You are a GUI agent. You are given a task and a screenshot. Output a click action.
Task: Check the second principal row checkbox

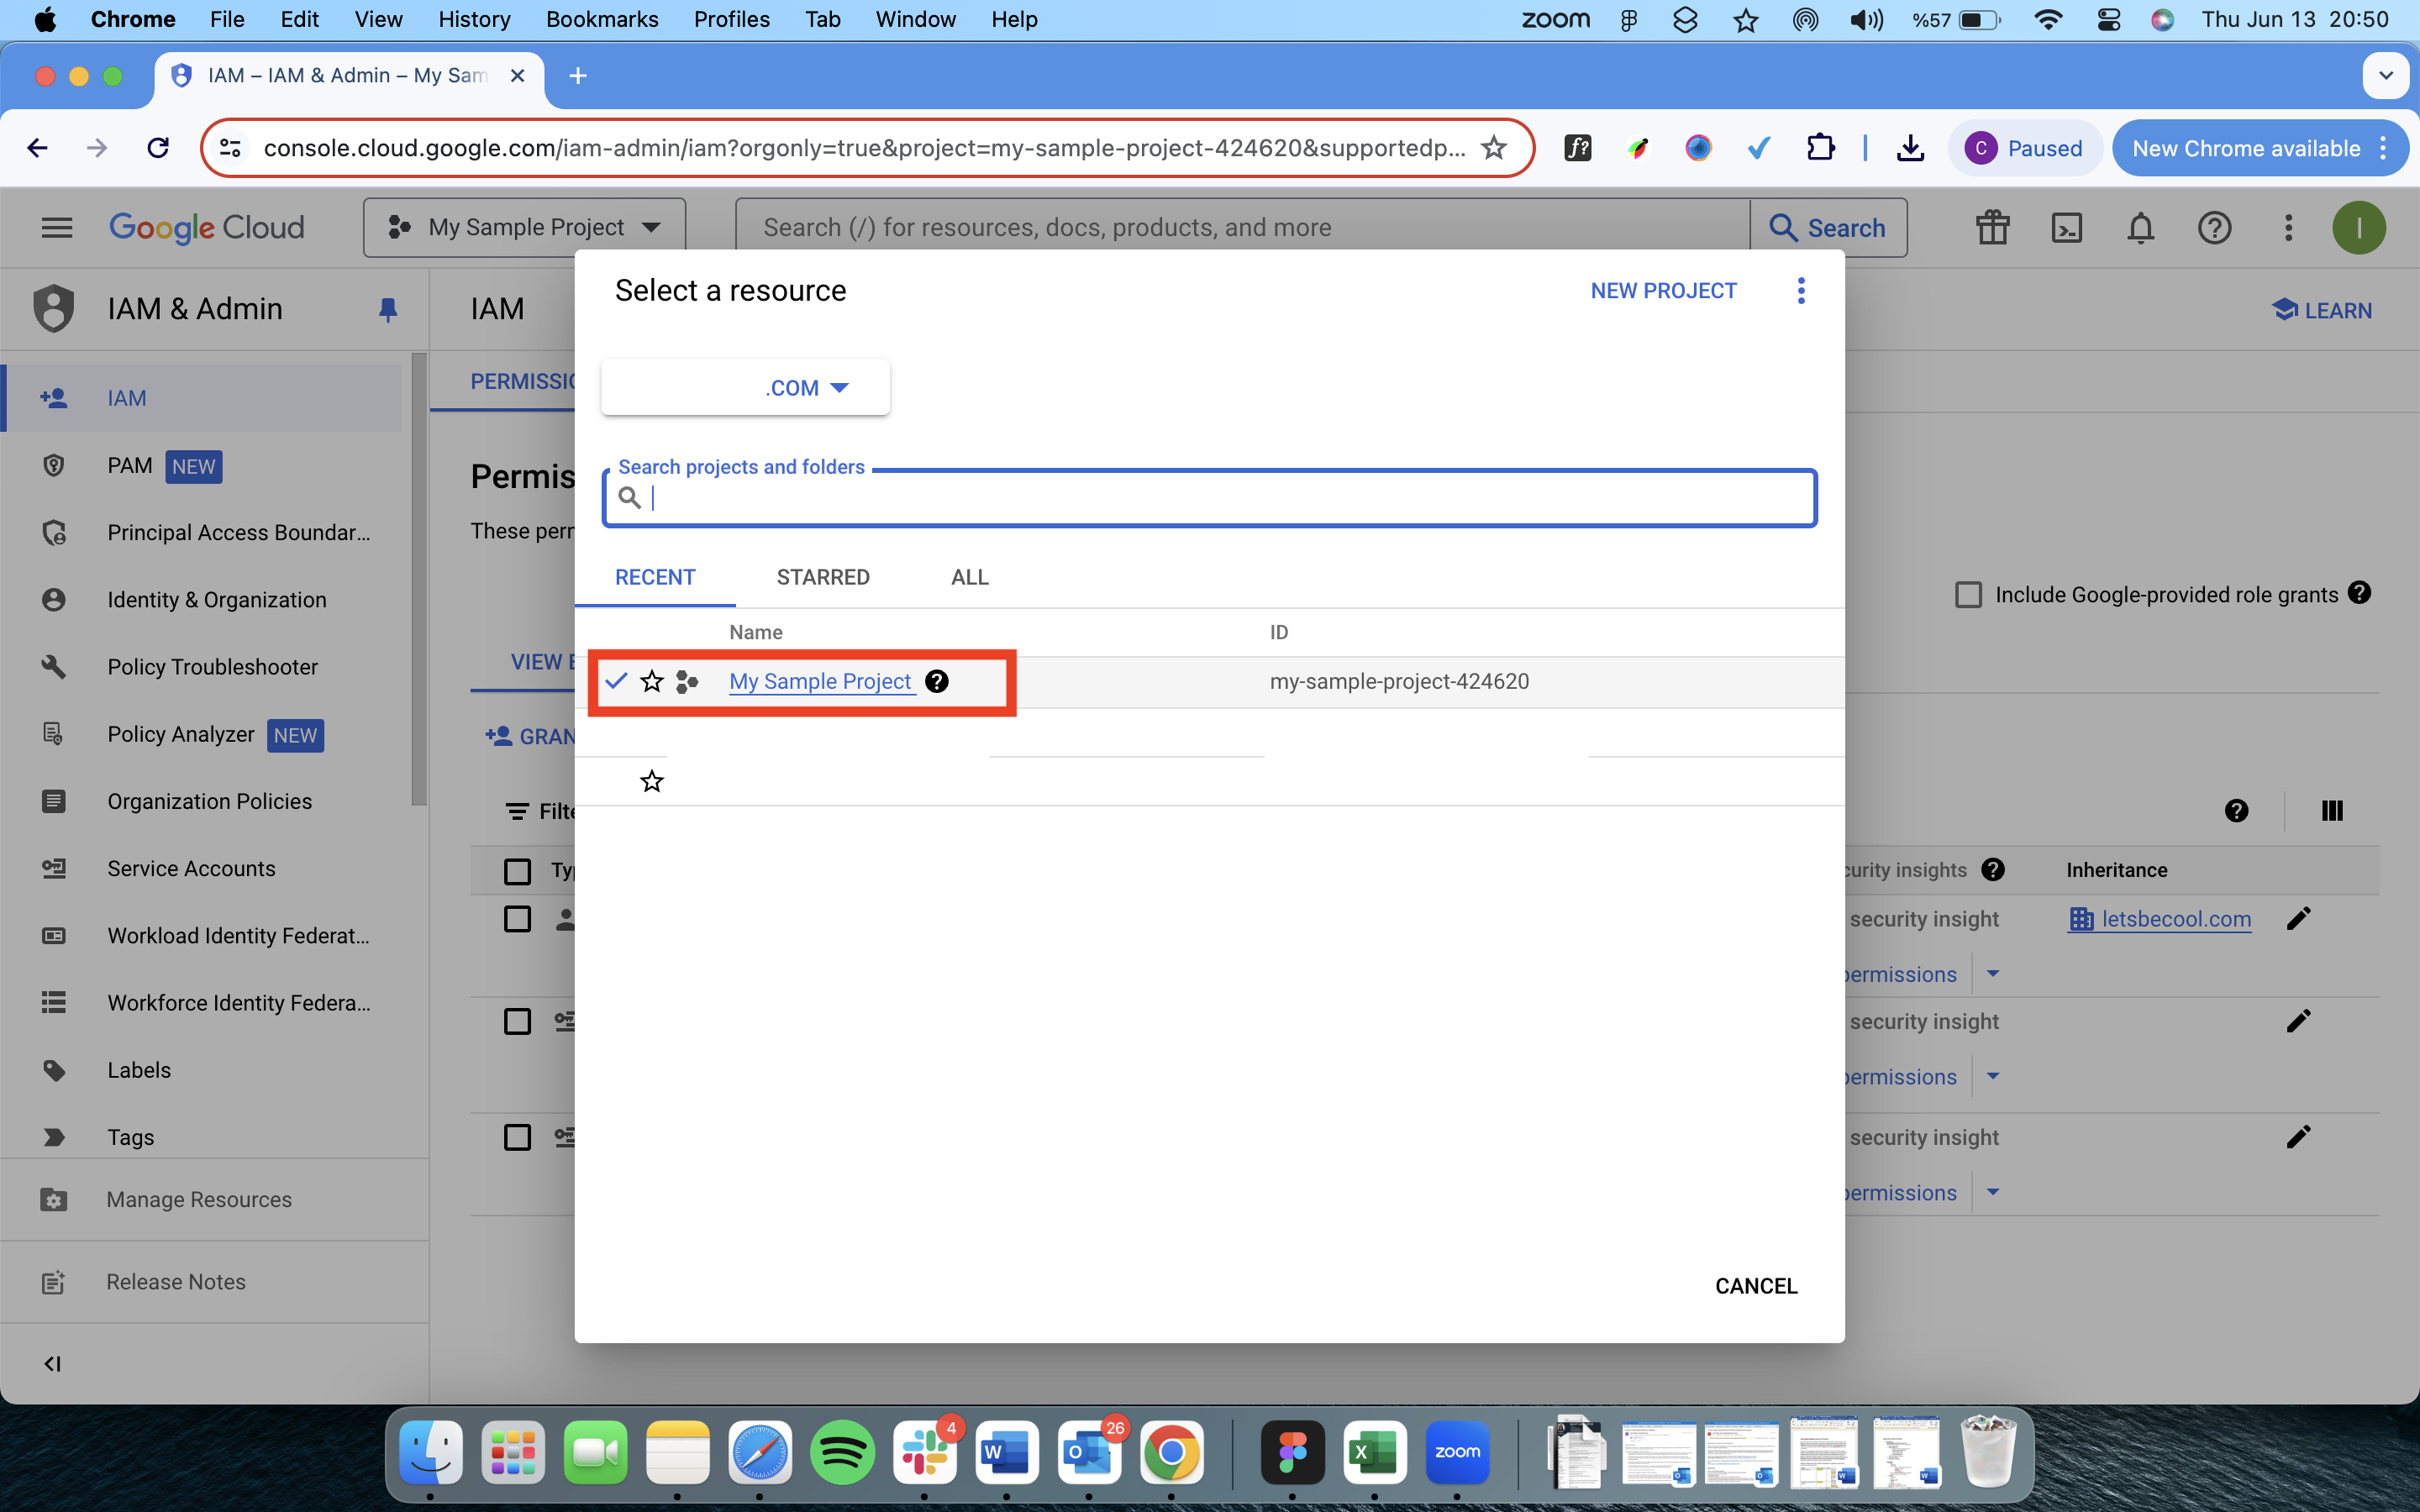click(517, 1022)
